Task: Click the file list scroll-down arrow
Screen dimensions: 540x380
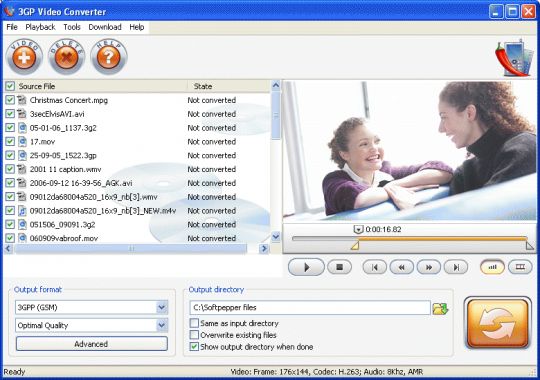Action: click(x=276, y=237)
